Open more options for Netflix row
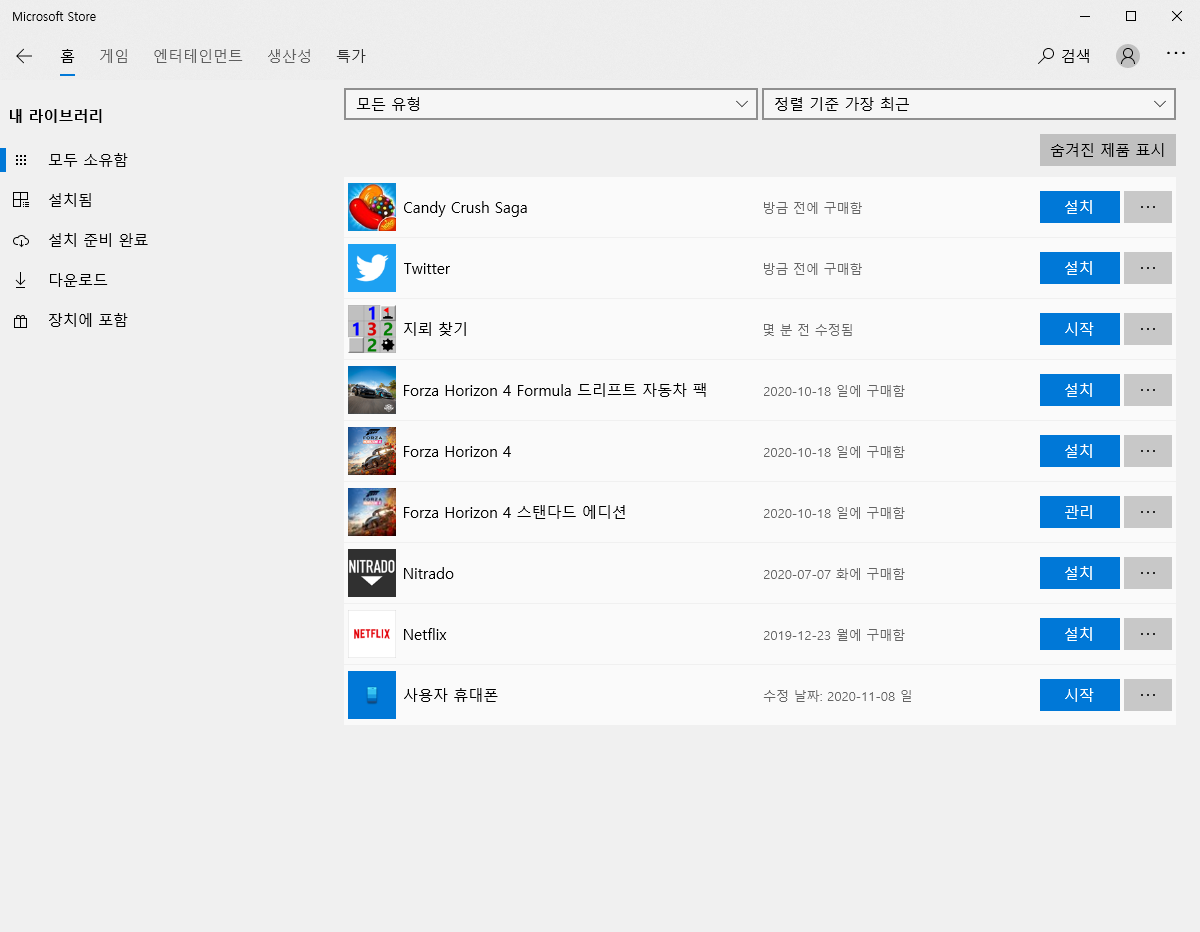The image size is (1200, 932). pos(1148,634)
